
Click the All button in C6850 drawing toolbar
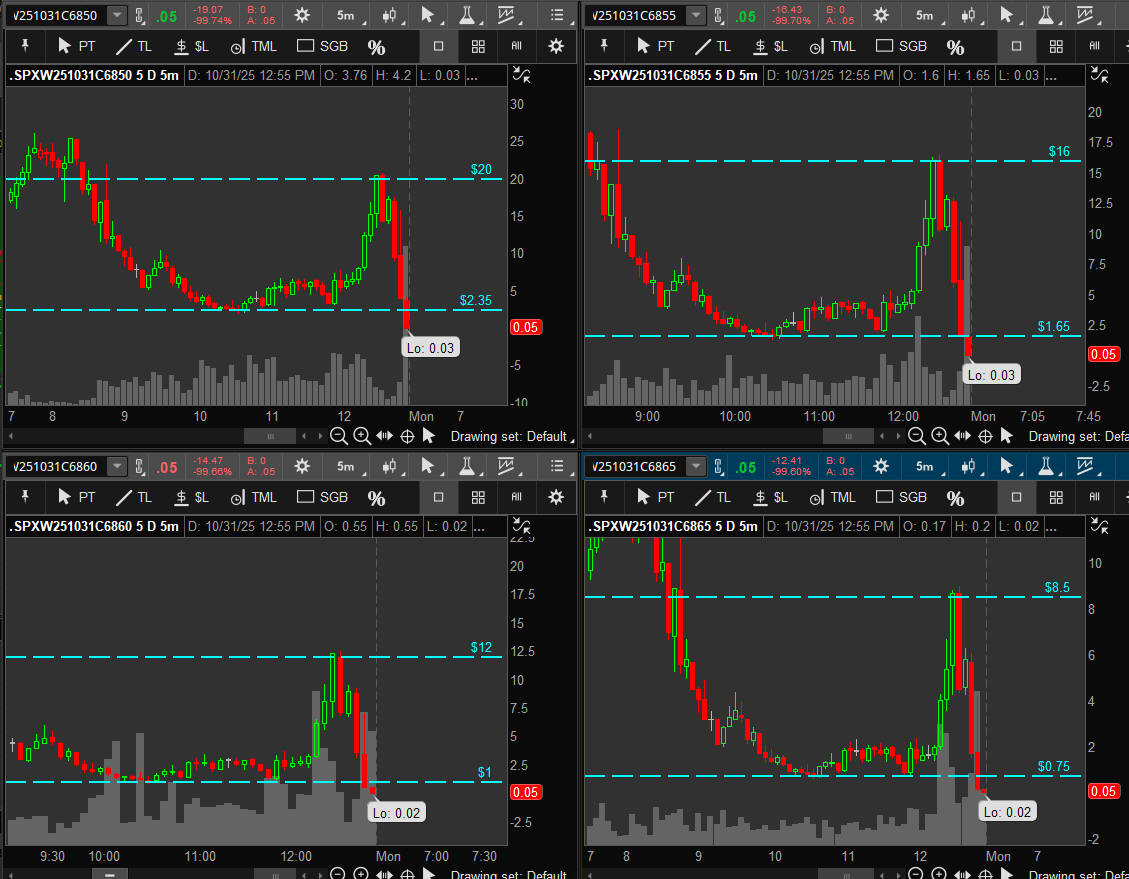point(517,47)
